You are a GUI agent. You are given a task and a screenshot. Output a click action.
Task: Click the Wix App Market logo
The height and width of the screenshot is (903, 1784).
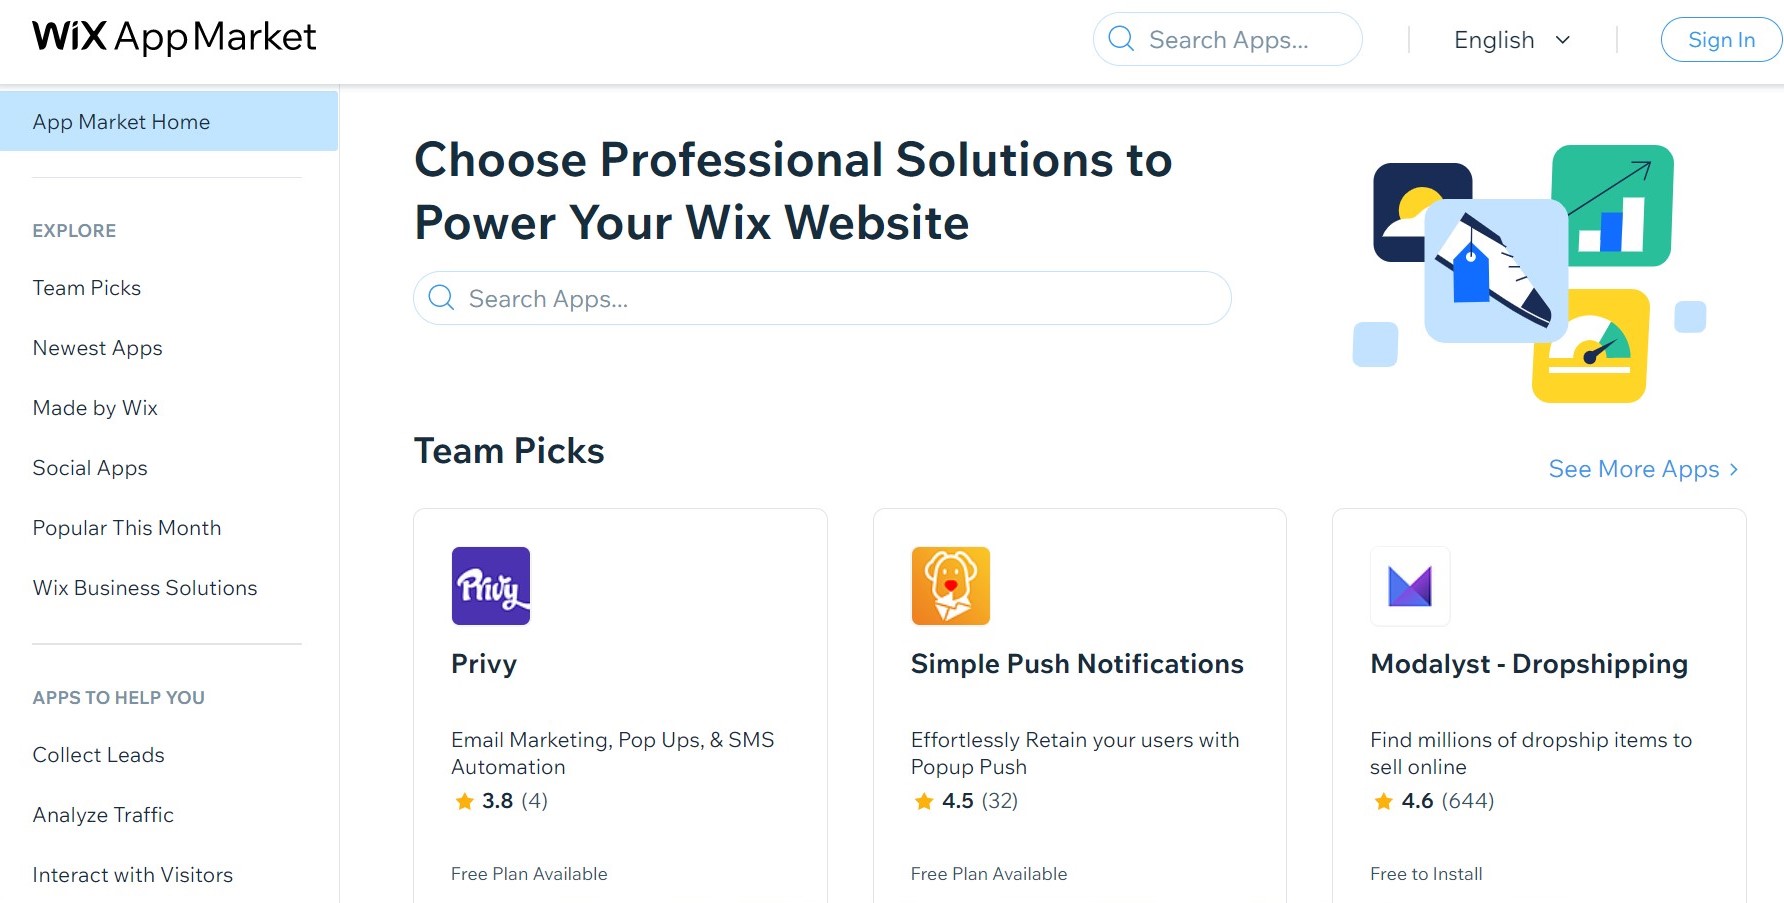(x=174, y=37)
